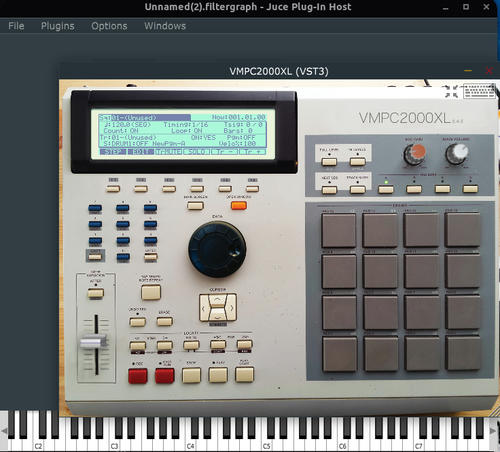
Task: Open the File menu
Action: pos(16,26)
